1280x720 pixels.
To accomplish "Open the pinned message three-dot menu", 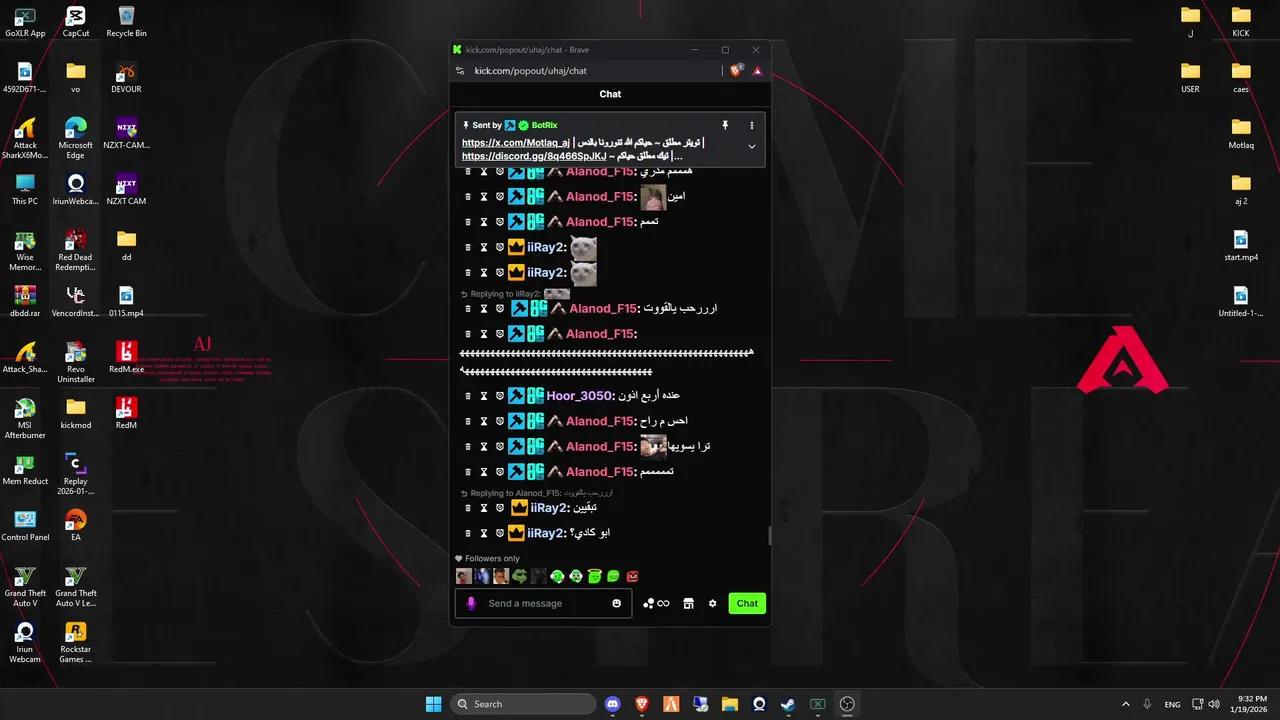I will (752, 125).
